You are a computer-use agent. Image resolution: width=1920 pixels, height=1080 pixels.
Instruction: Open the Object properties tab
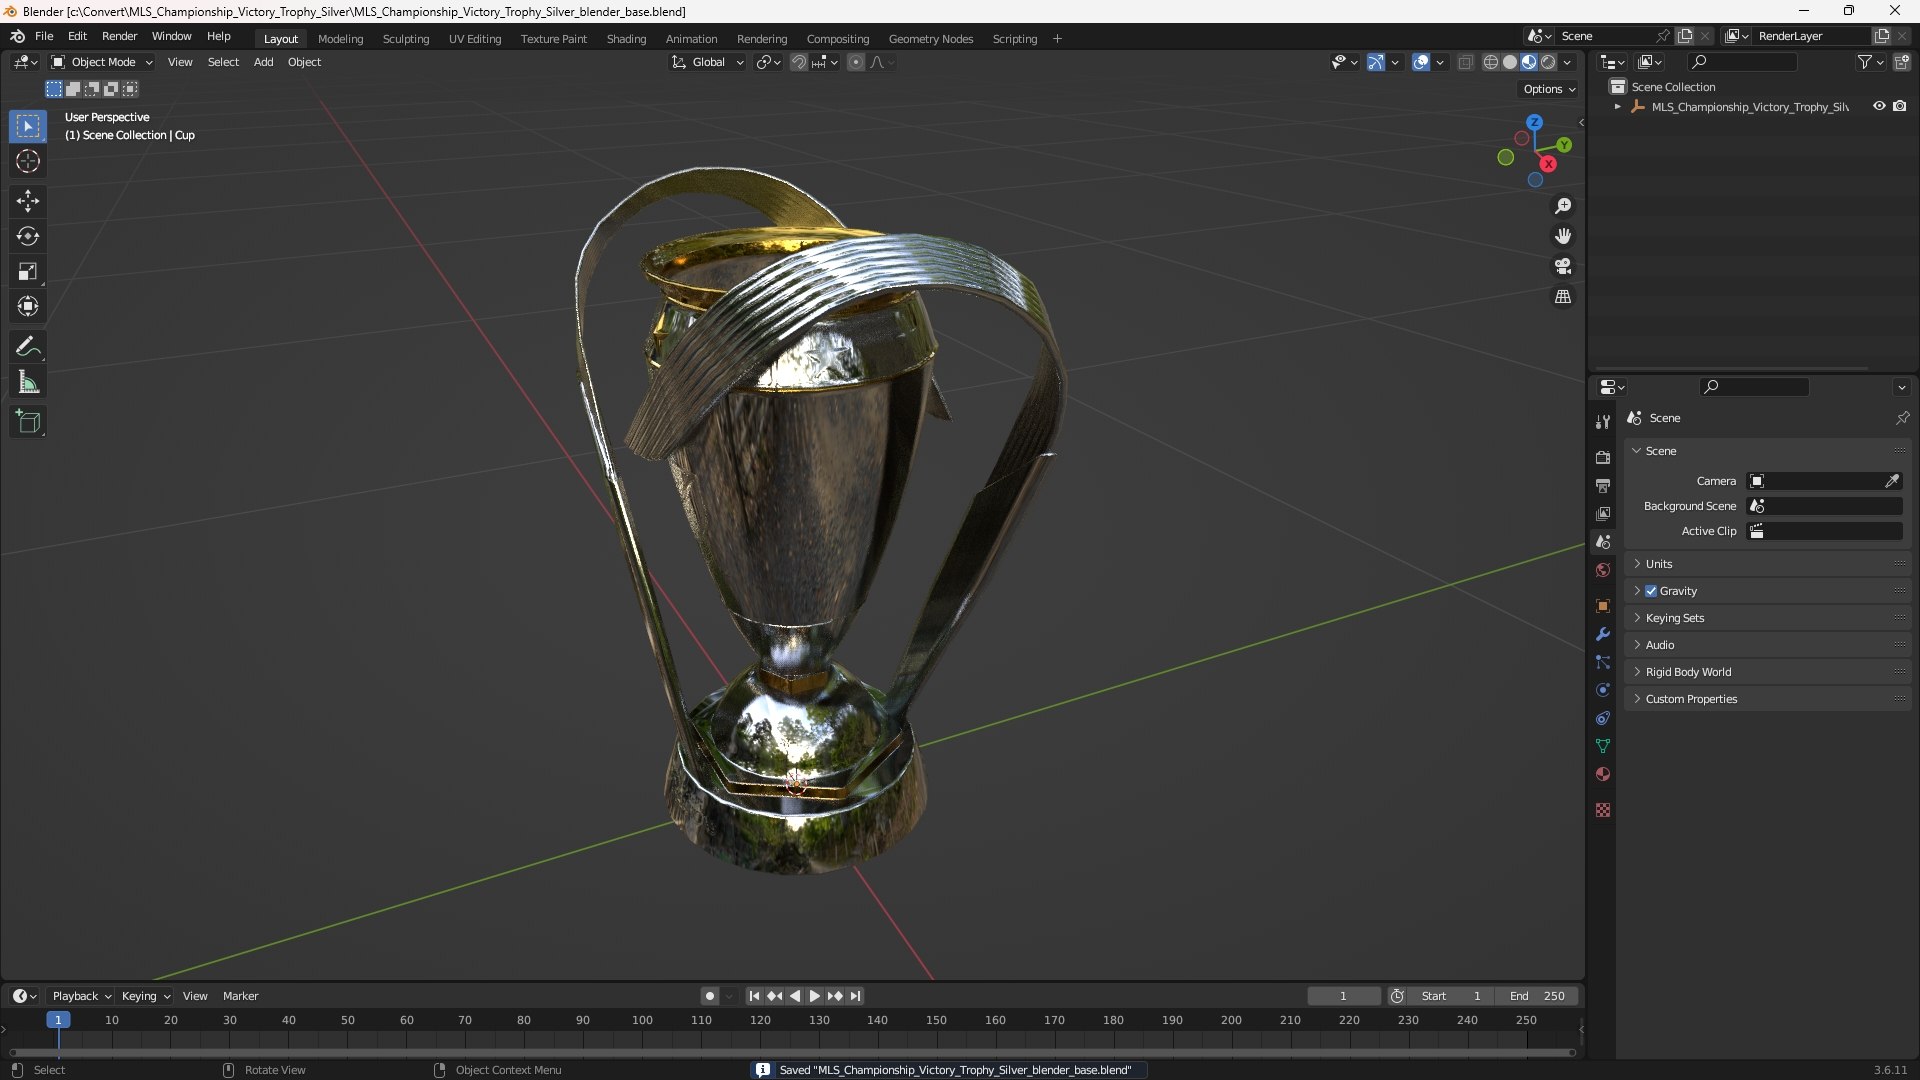point(1603,606)
